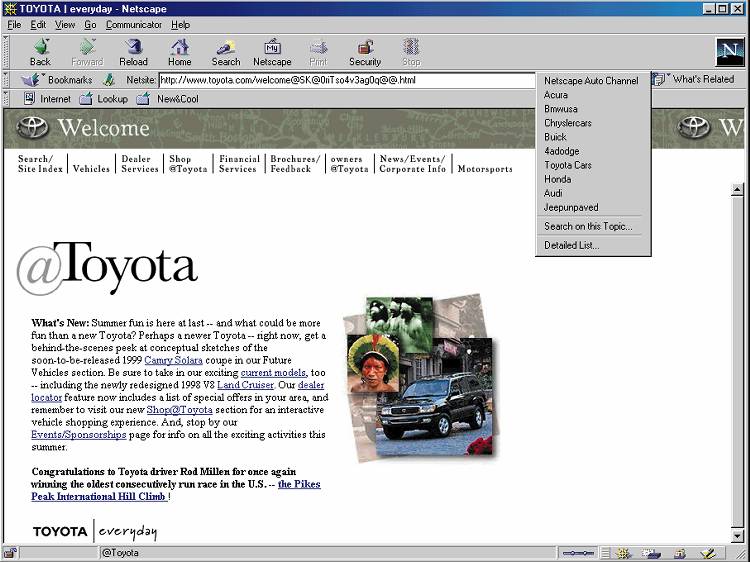Open the Pikes Peak Hill Climb link
Screen dimensions: 750x562
point(176,490)
